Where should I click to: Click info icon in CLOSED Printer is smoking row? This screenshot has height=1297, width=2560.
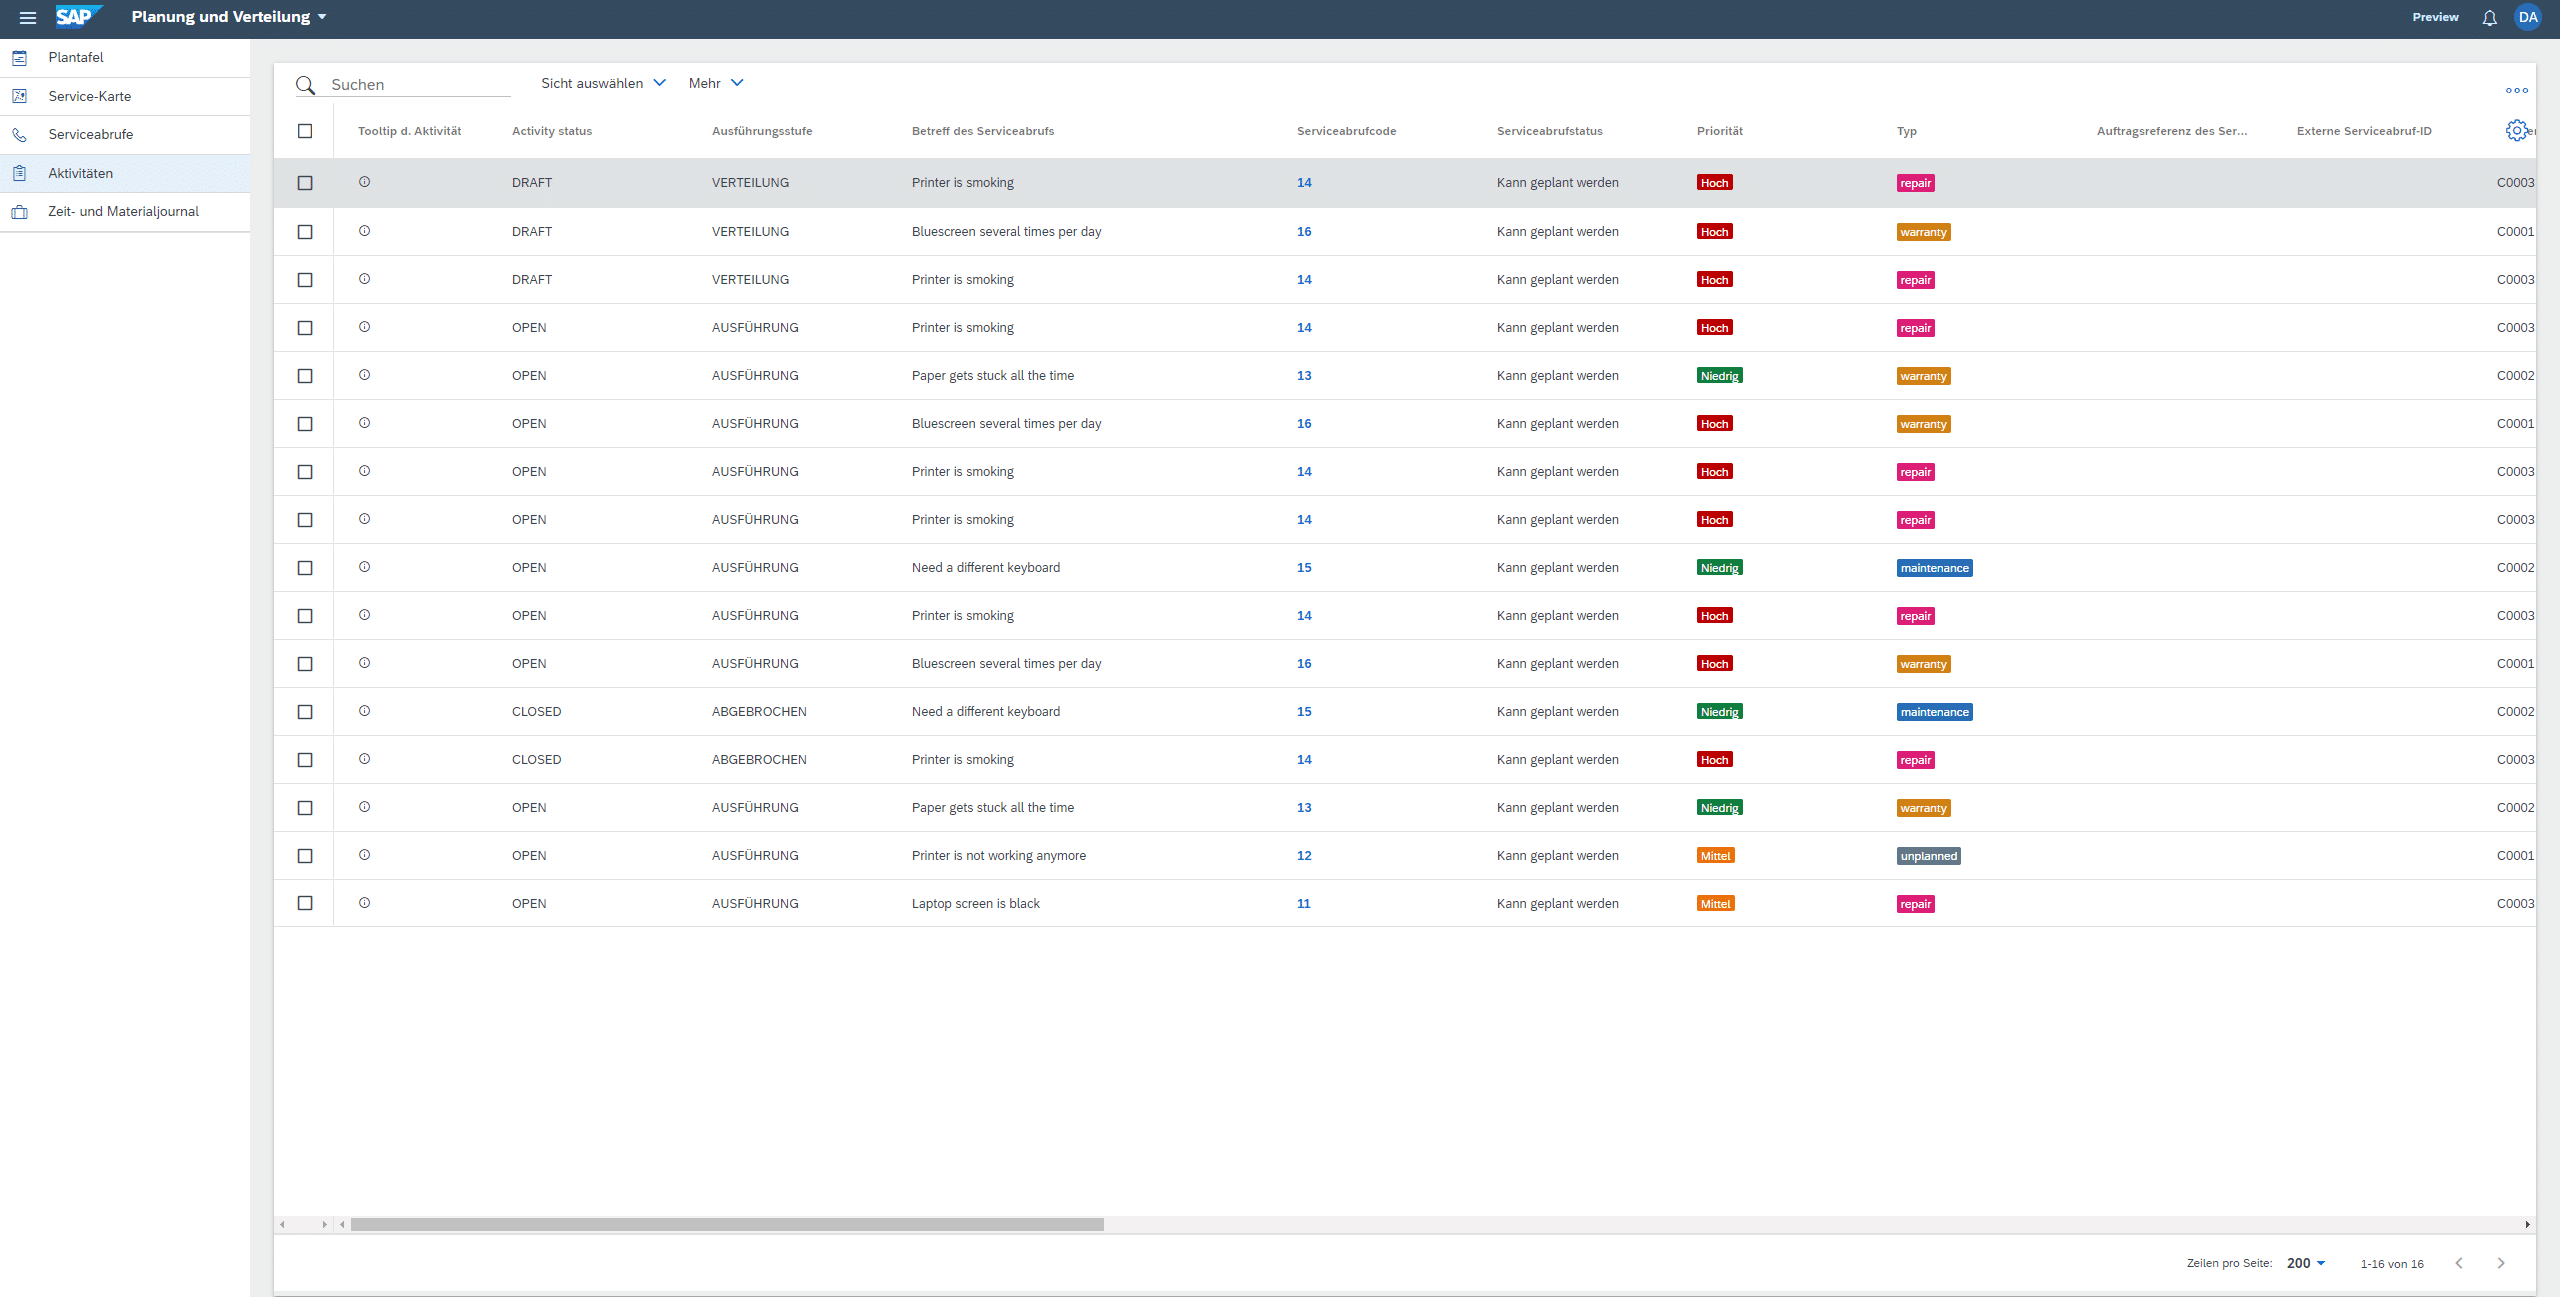point(364,759)
